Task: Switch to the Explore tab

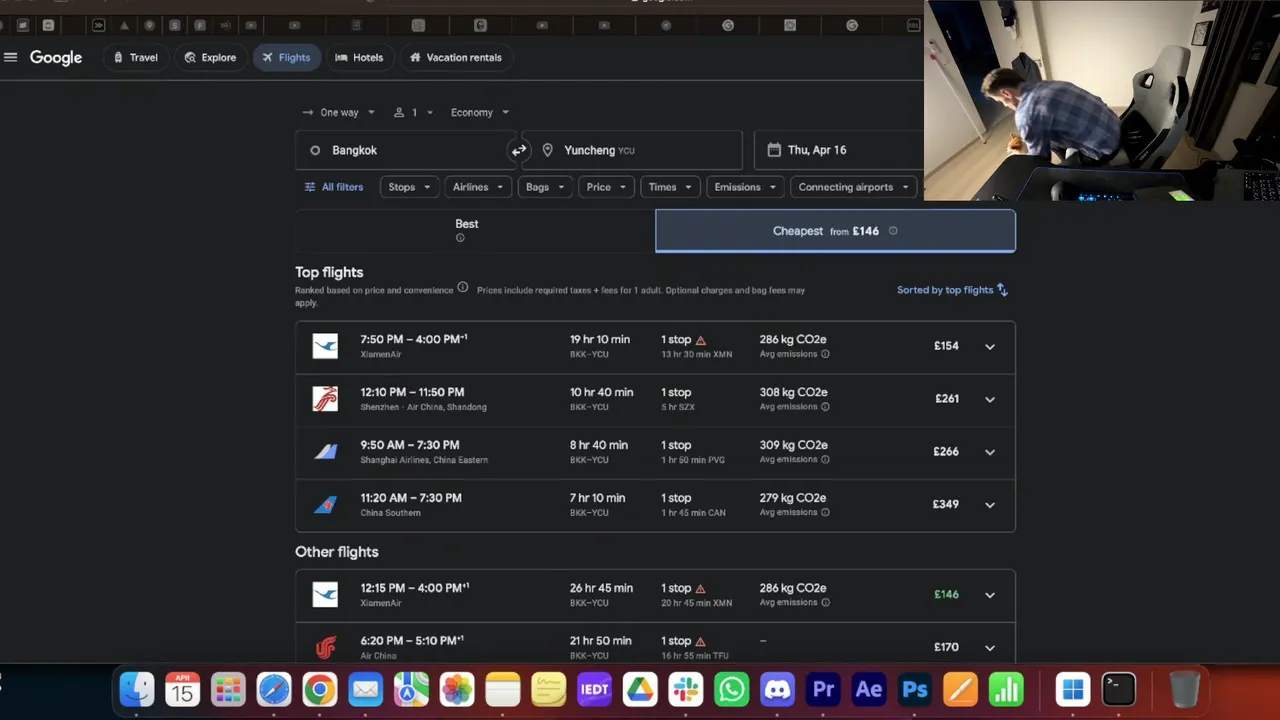Action: [x=210, y=57]
